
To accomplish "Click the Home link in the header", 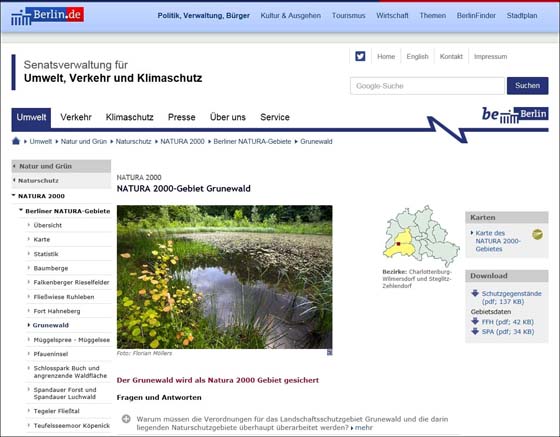I will coord(386,56).
